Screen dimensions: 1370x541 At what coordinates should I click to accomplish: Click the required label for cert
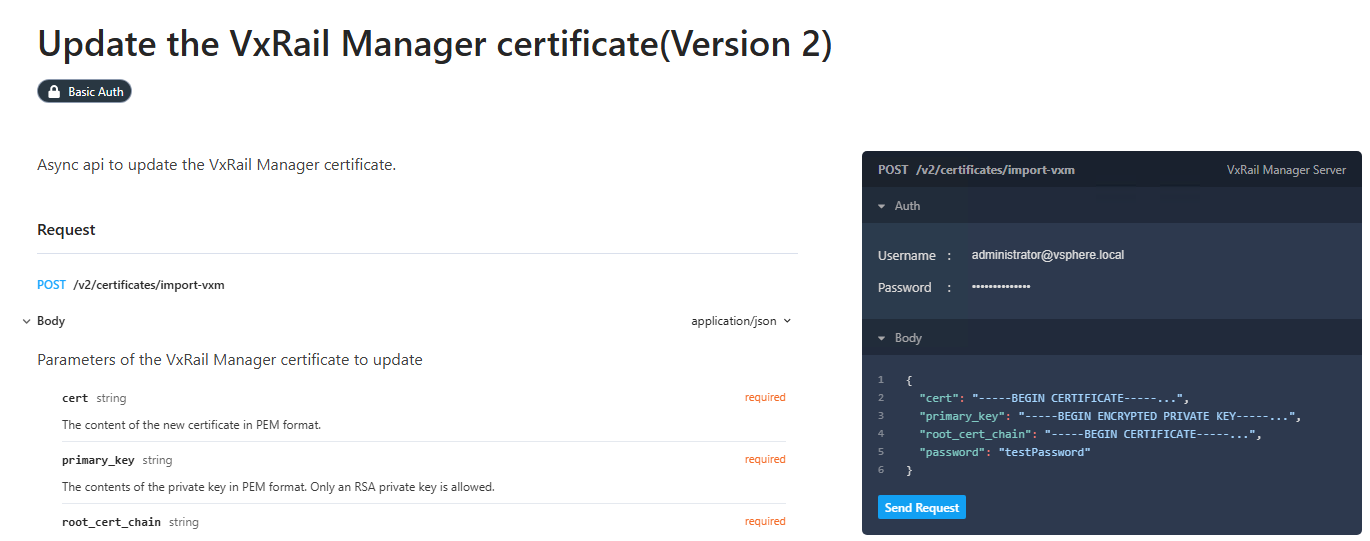click(765, 398)
